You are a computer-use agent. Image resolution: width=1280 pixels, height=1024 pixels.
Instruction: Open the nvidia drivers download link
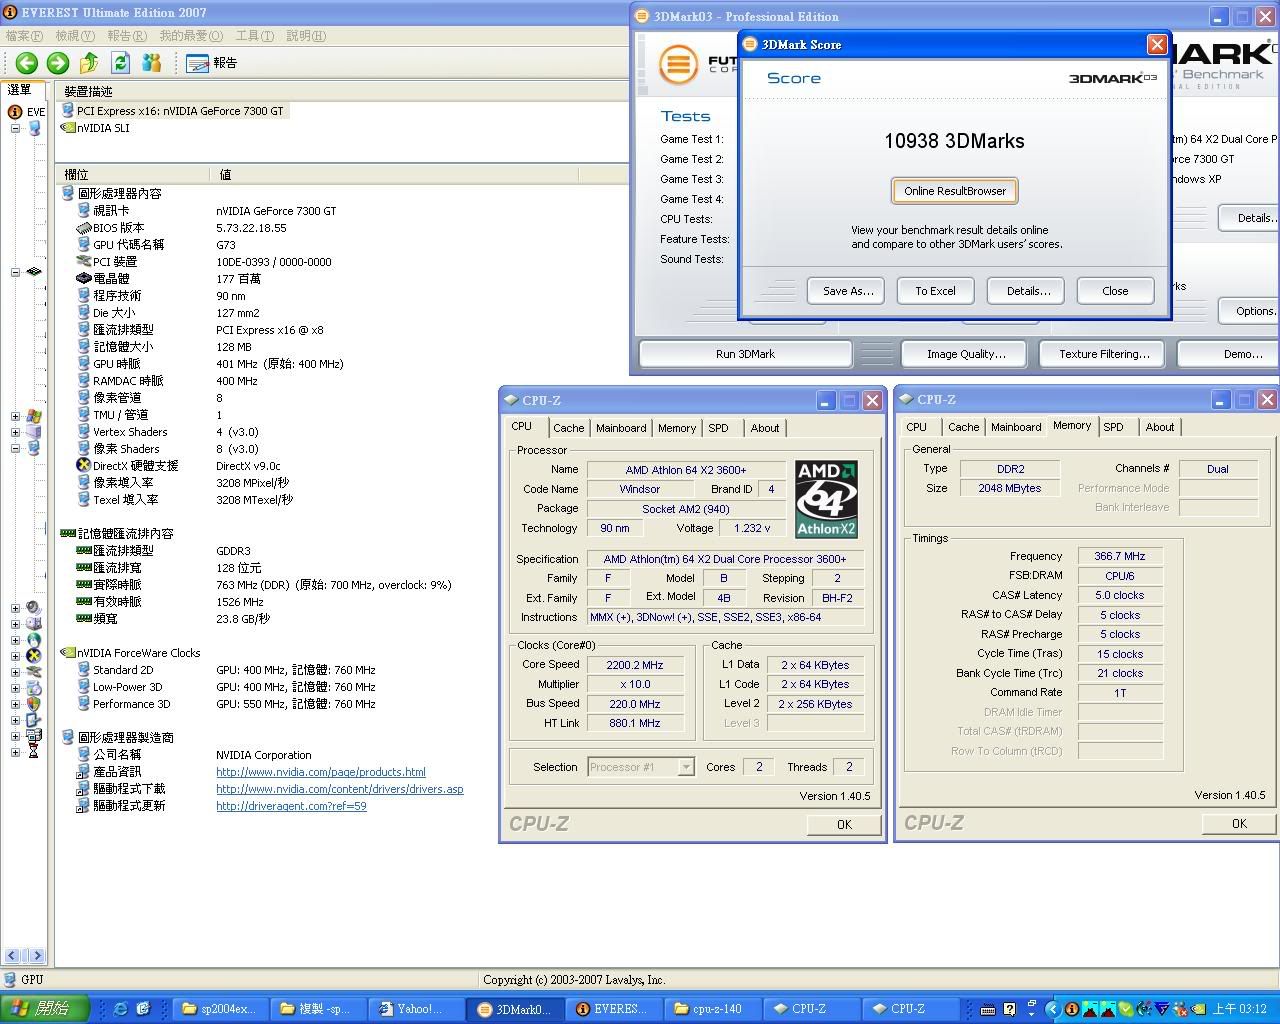pyautogui.click(x=340, y=789)
